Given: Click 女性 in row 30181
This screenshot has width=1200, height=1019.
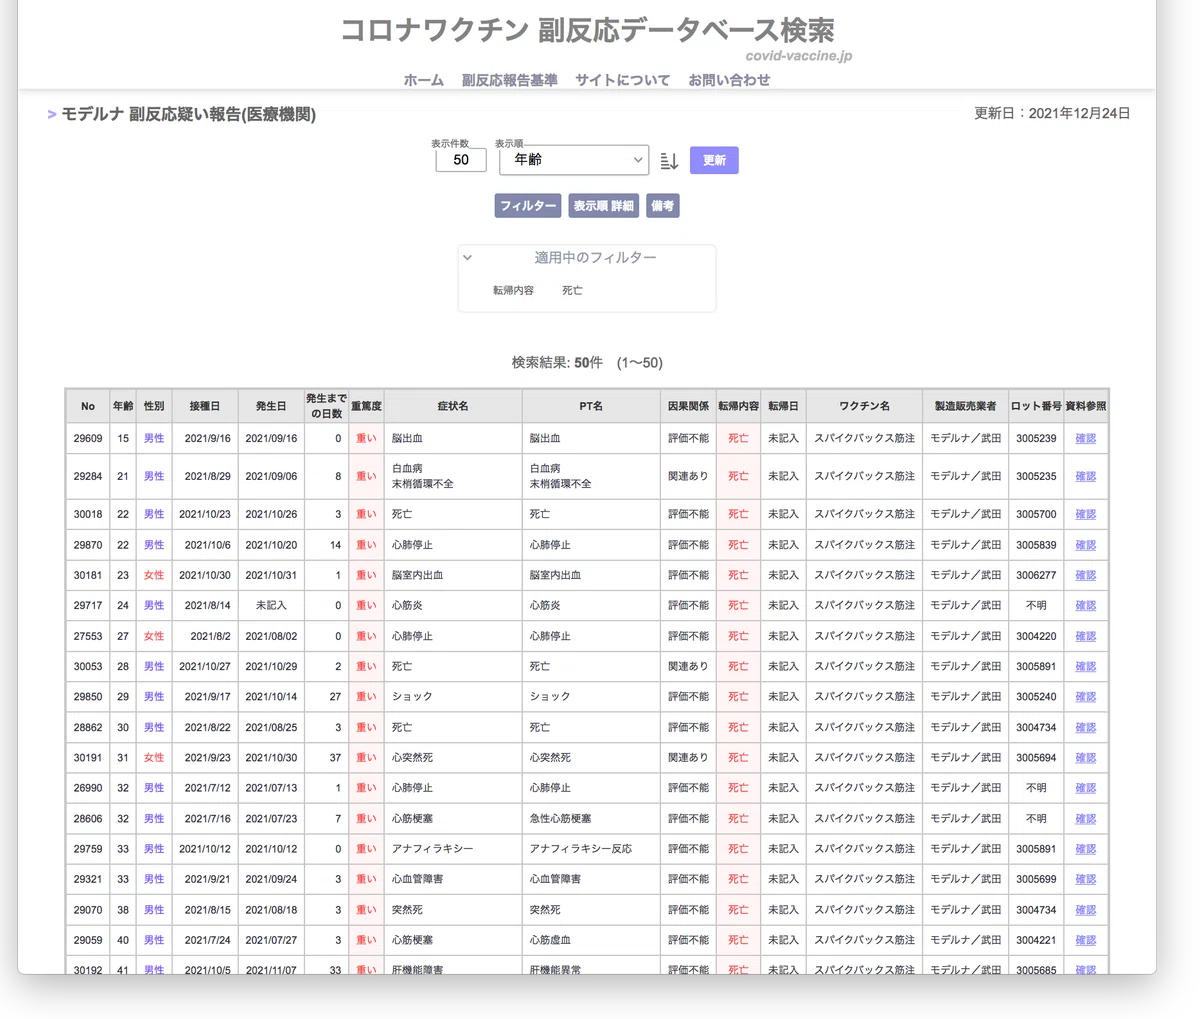Looking at the screenshot, I should [x=154, y=575].
